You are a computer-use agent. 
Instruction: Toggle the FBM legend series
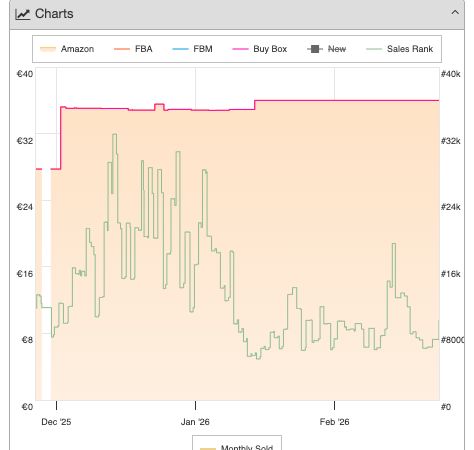pos(192,49)
